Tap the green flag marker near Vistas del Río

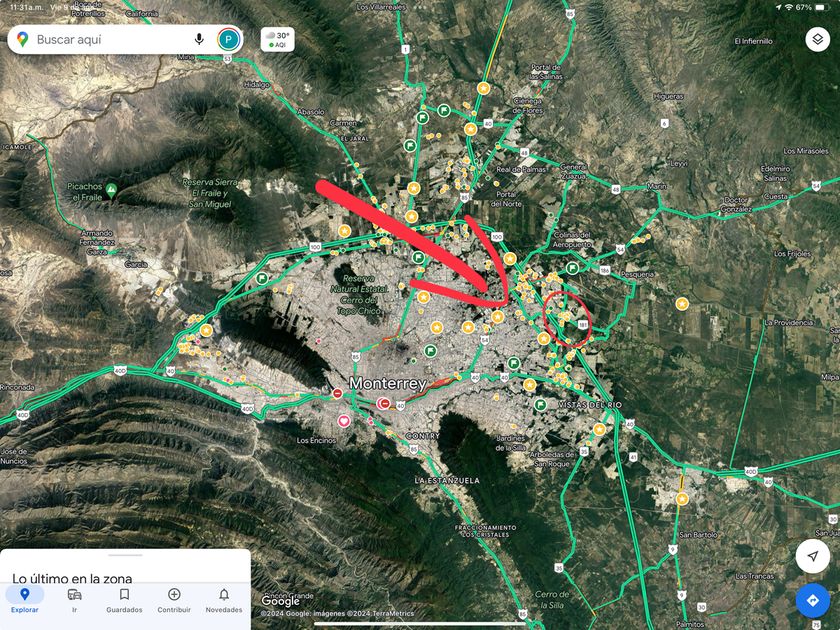click(x=540, y=404)
